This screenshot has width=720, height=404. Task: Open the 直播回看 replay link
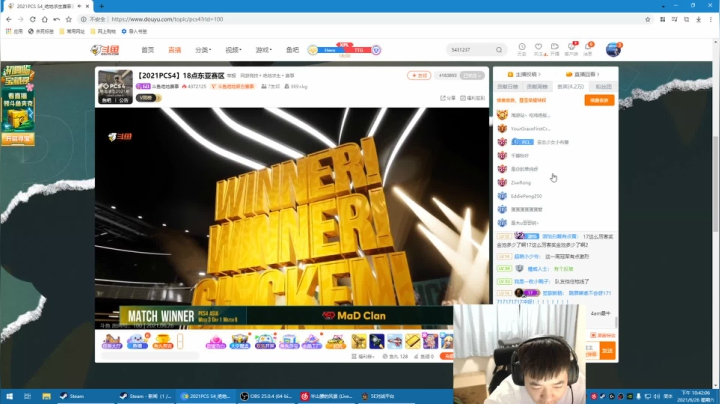583,74
